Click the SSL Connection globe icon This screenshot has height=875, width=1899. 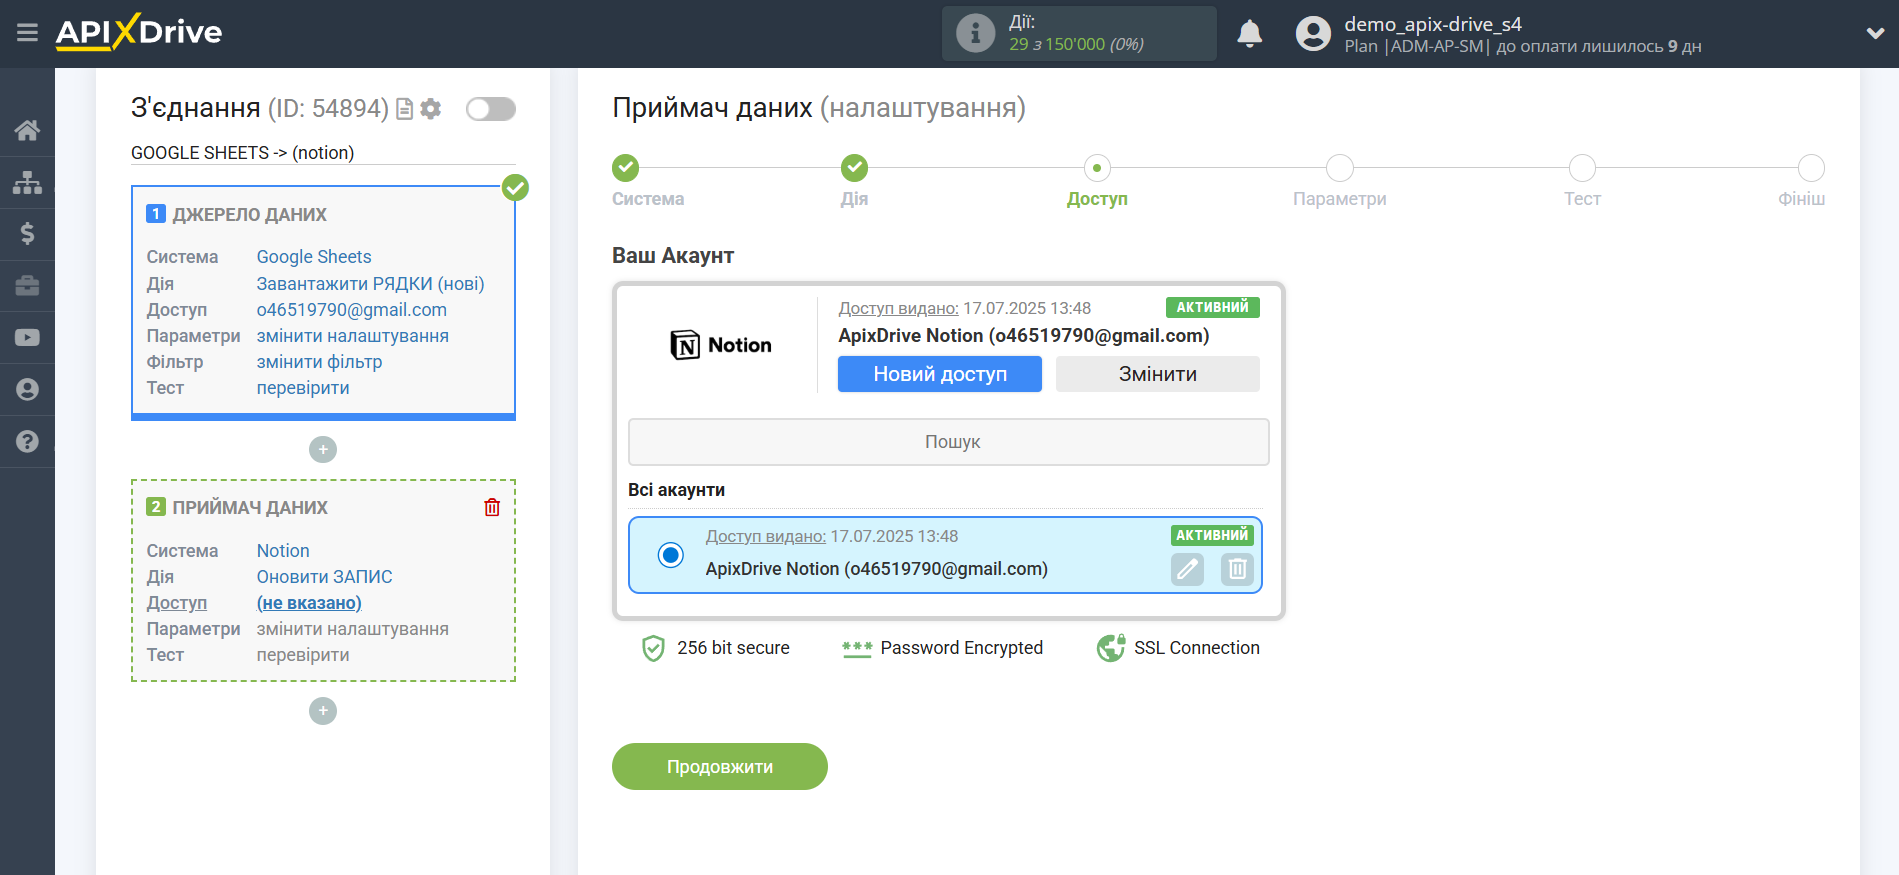point(1110,648)
